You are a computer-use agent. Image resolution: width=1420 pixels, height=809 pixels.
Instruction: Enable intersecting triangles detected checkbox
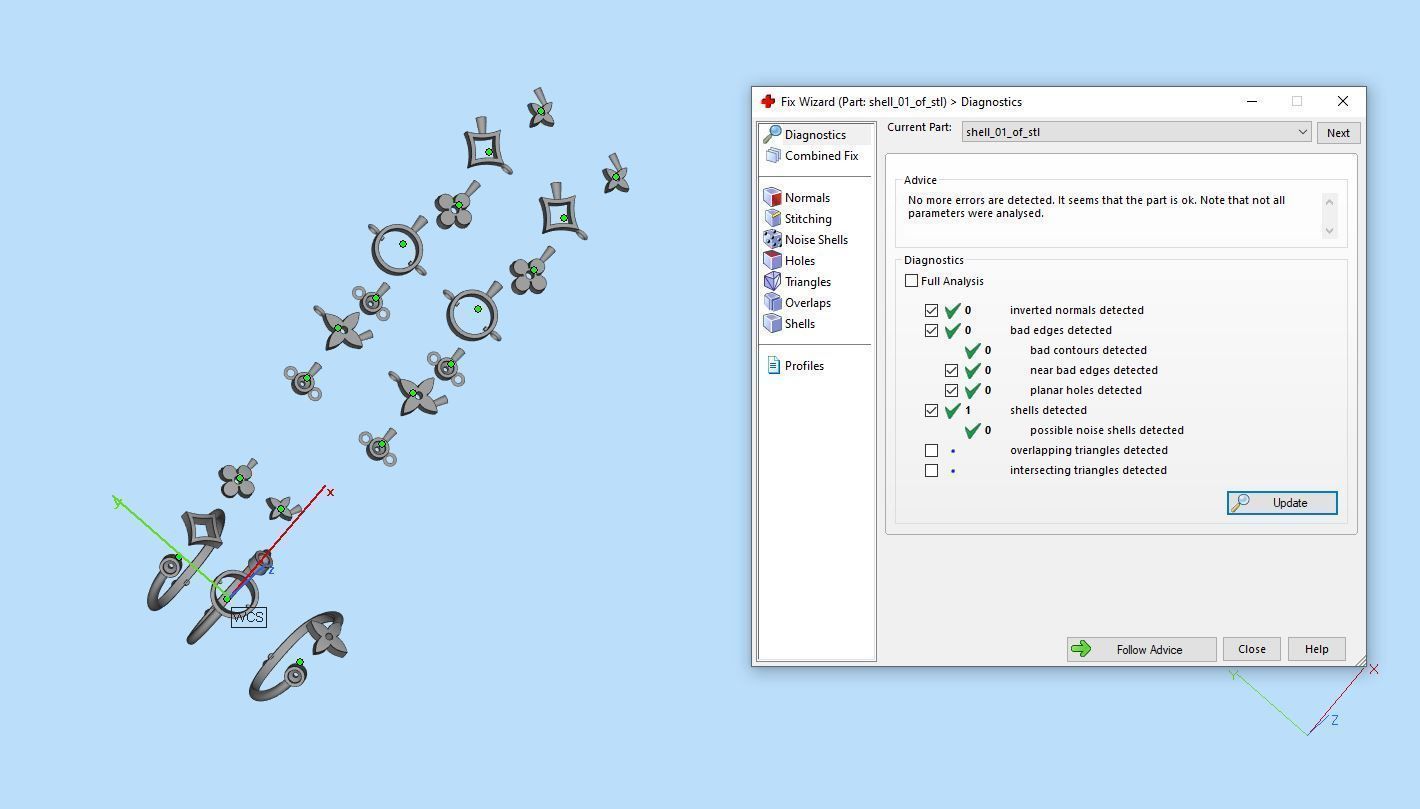[x=931, y=471]
